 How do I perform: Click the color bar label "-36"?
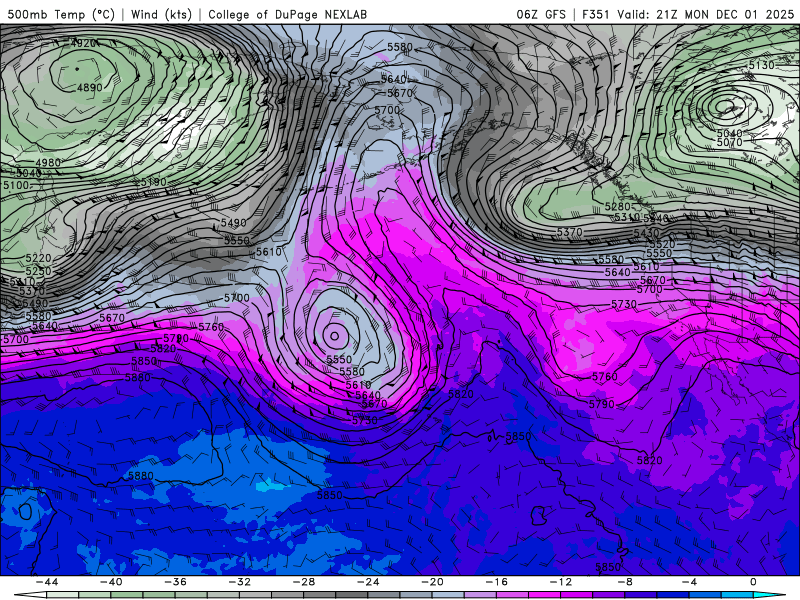[175, 582]
